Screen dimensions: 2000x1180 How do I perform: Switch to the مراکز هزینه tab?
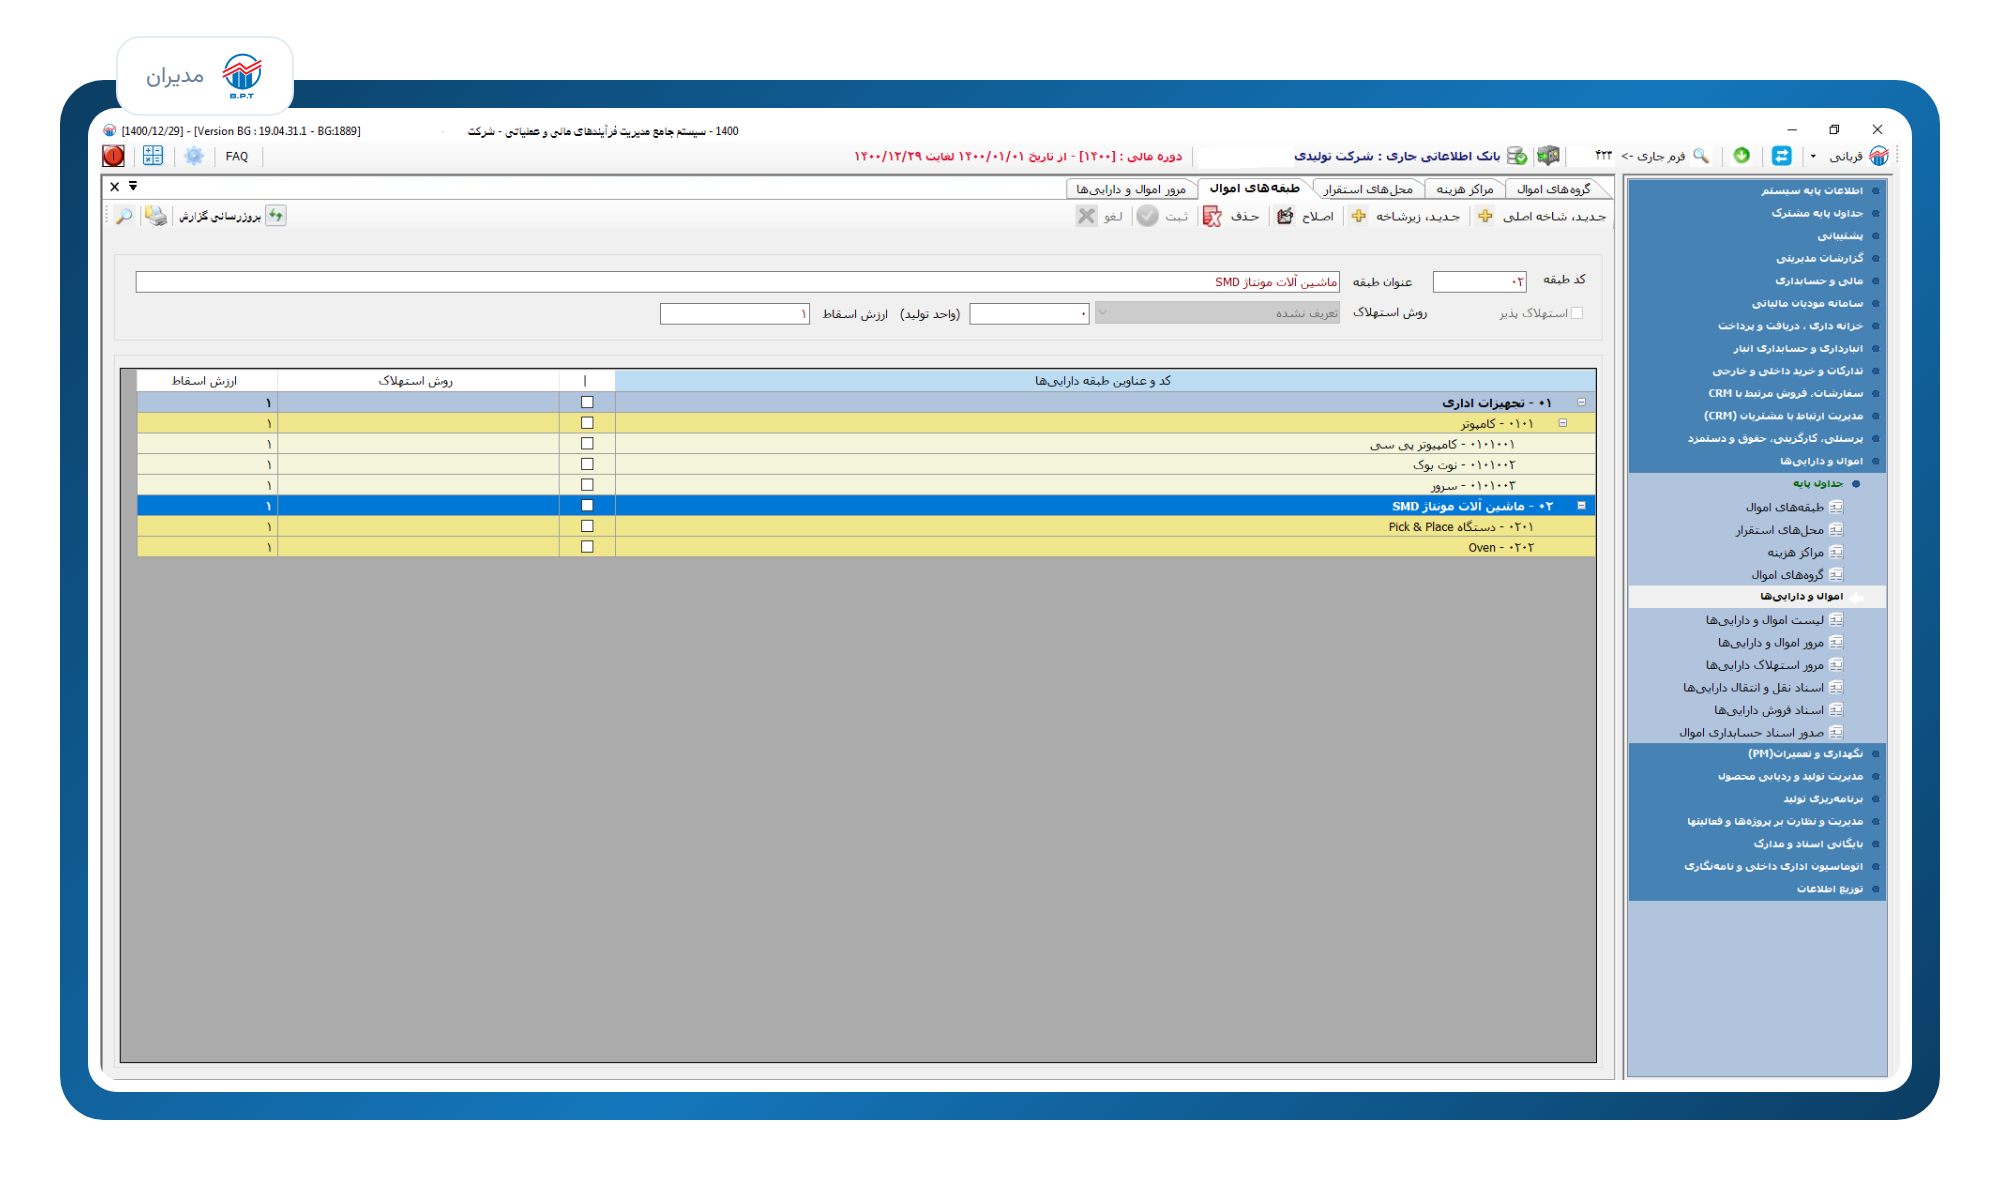(x=1465, y=189)
